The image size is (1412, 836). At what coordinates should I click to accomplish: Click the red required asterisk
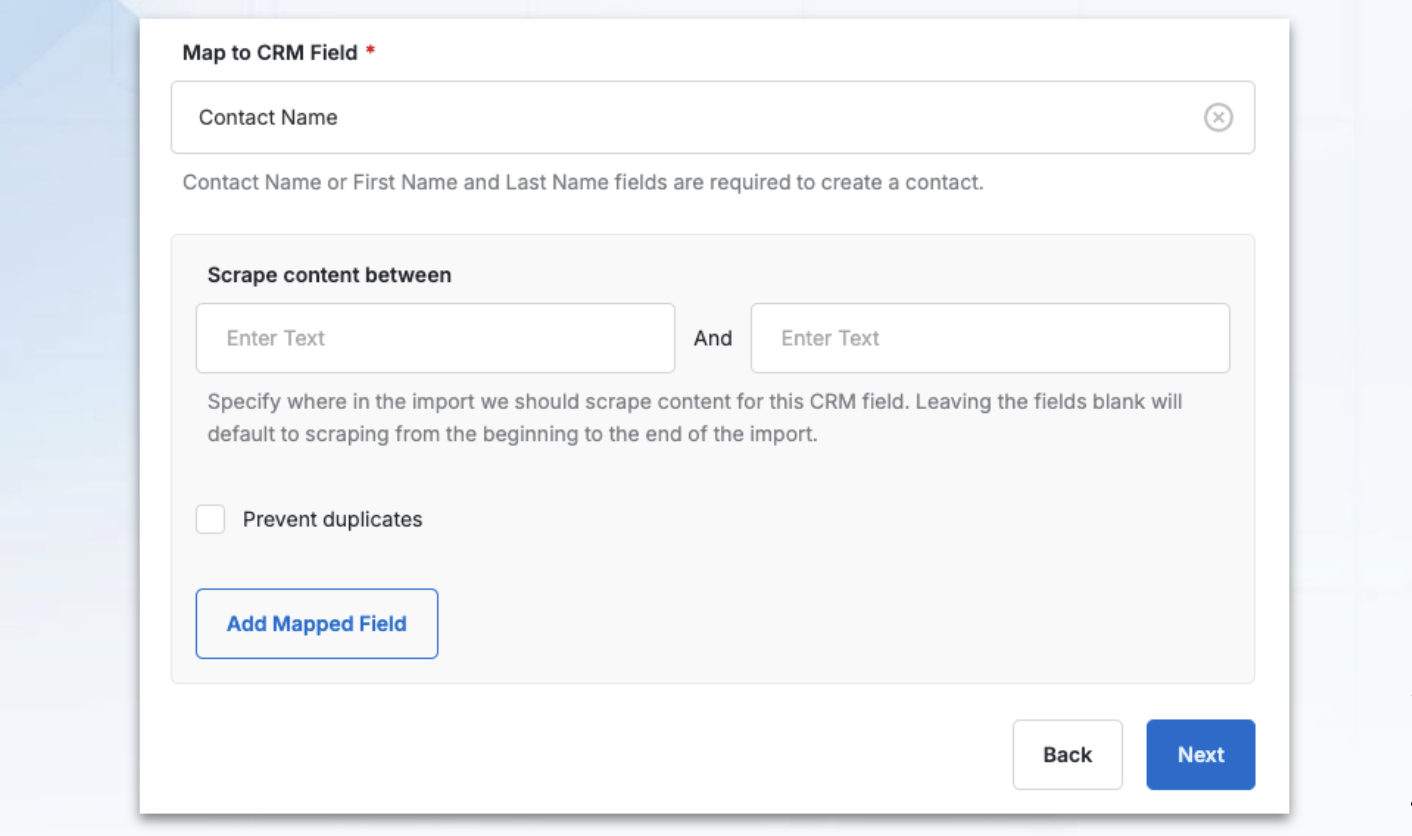point(370,53)
